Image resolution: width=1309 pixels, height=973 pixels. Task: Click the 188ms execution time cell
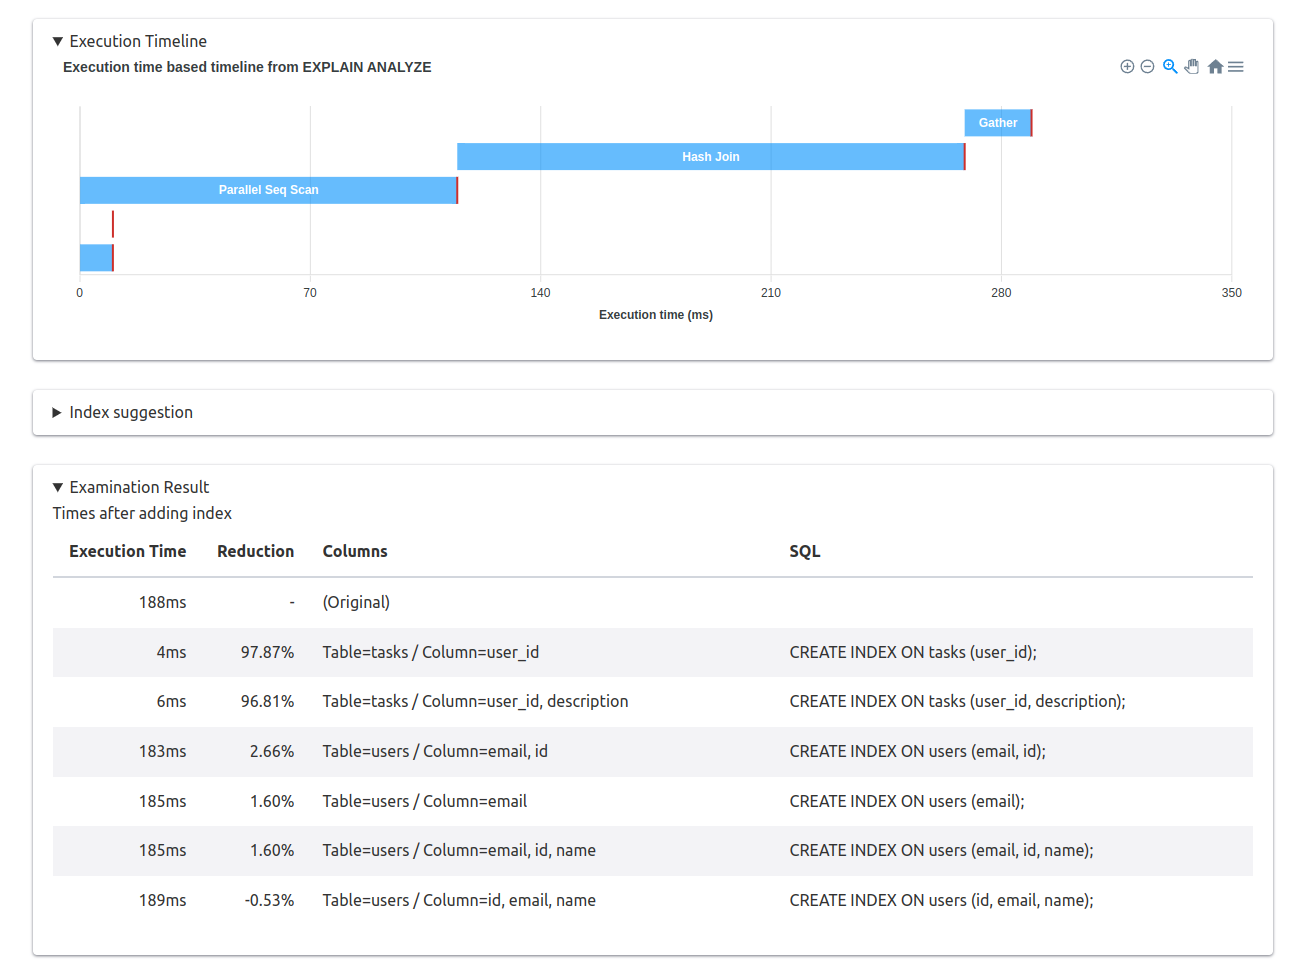163,602
